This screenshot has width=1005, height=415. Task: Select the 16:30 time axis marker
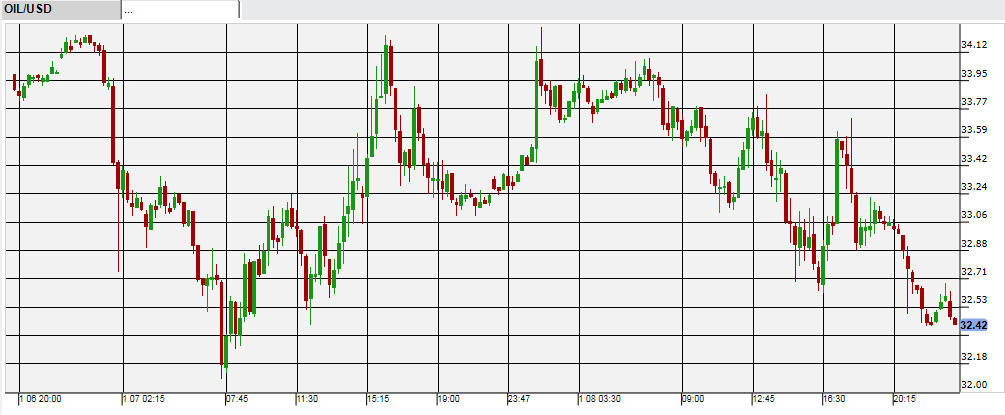click(834, 399)
